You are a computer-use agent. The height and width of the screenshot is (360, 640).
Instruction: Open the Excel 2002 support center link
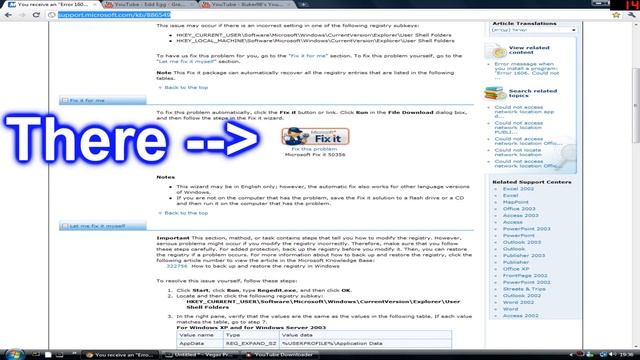[x=518, y=189]
